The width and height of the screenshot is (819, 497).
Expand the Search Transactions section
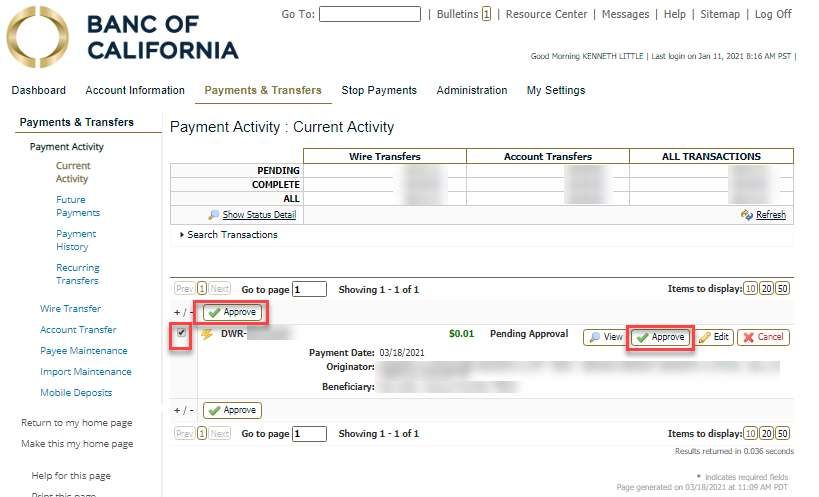click(x=228, y=235)
